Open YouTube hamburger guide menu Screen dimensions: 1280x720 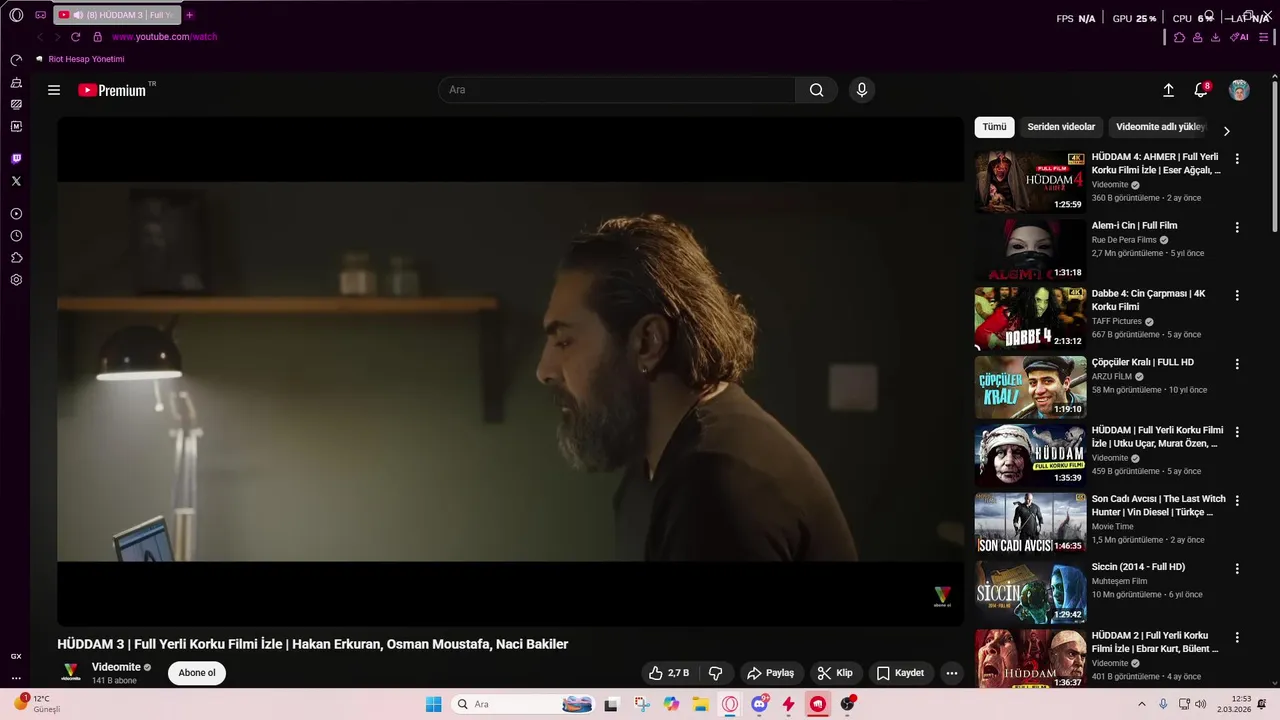coord(54,90)
